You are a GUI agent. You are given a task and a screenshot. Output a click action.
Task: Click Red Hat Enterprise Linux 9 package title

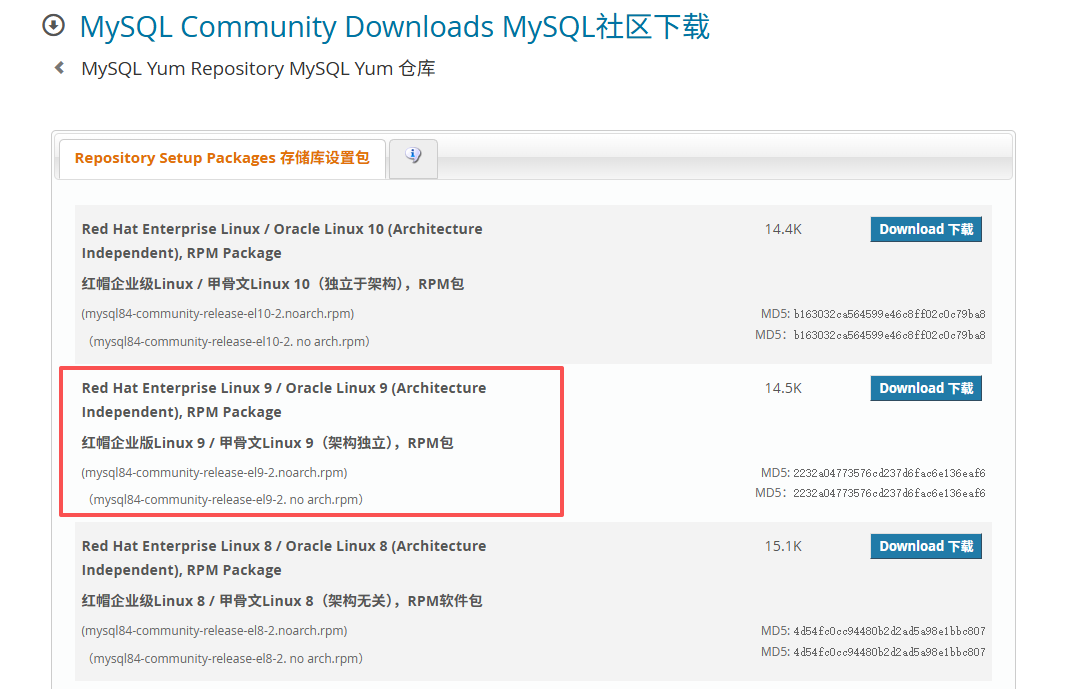tap(284, 400)
